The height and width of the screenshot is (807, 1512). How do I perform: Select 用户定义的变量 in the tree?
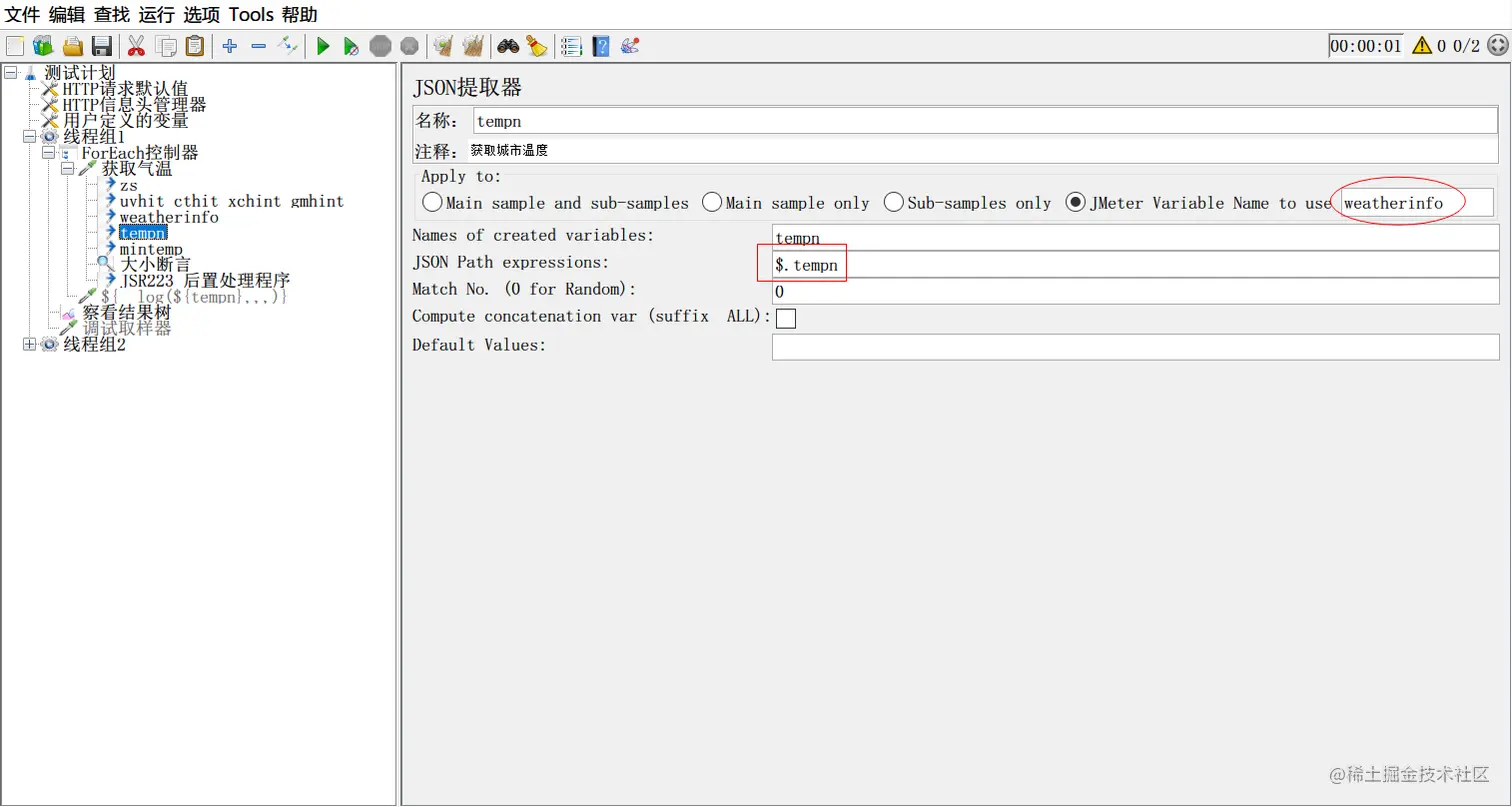pos(125,121)
